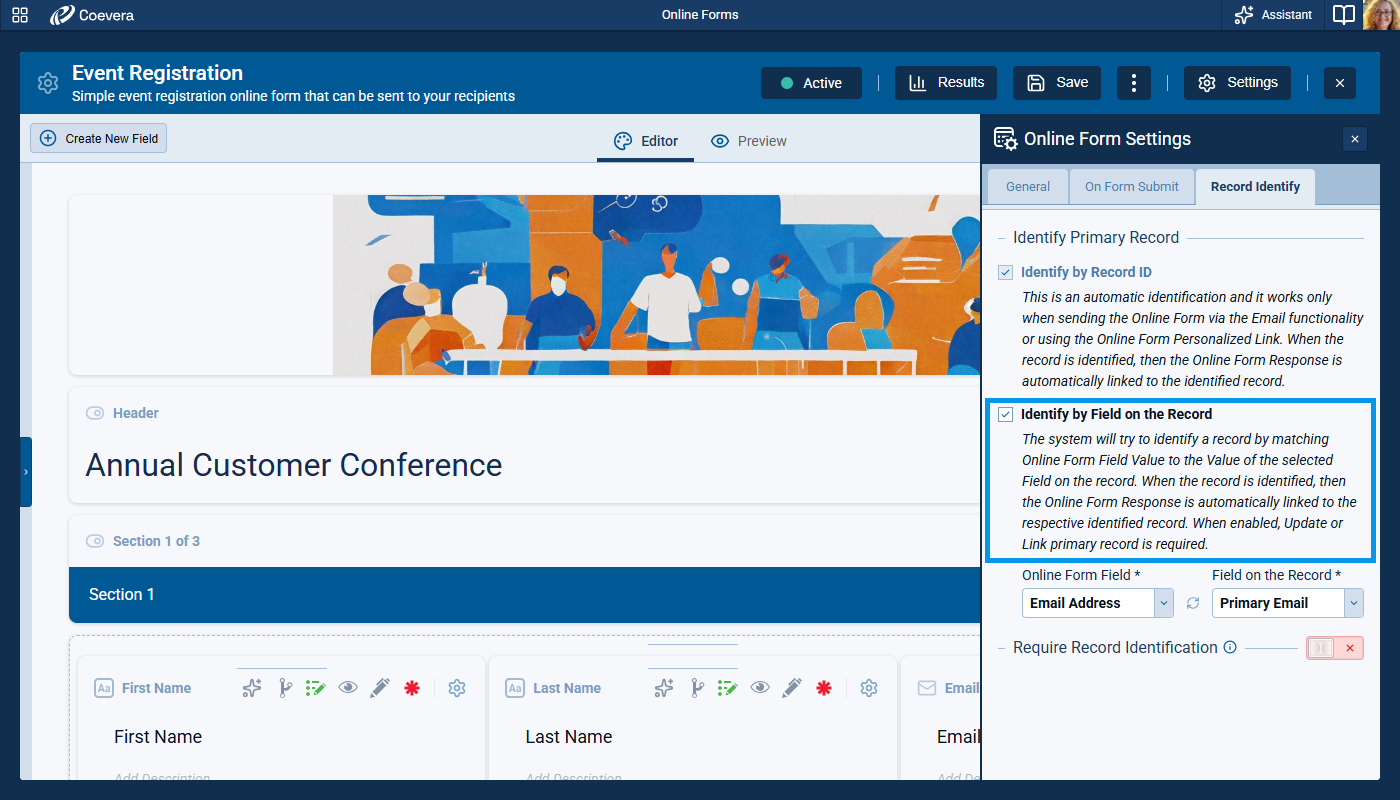Click the pencil edit icon on First Name

point(379,688)
